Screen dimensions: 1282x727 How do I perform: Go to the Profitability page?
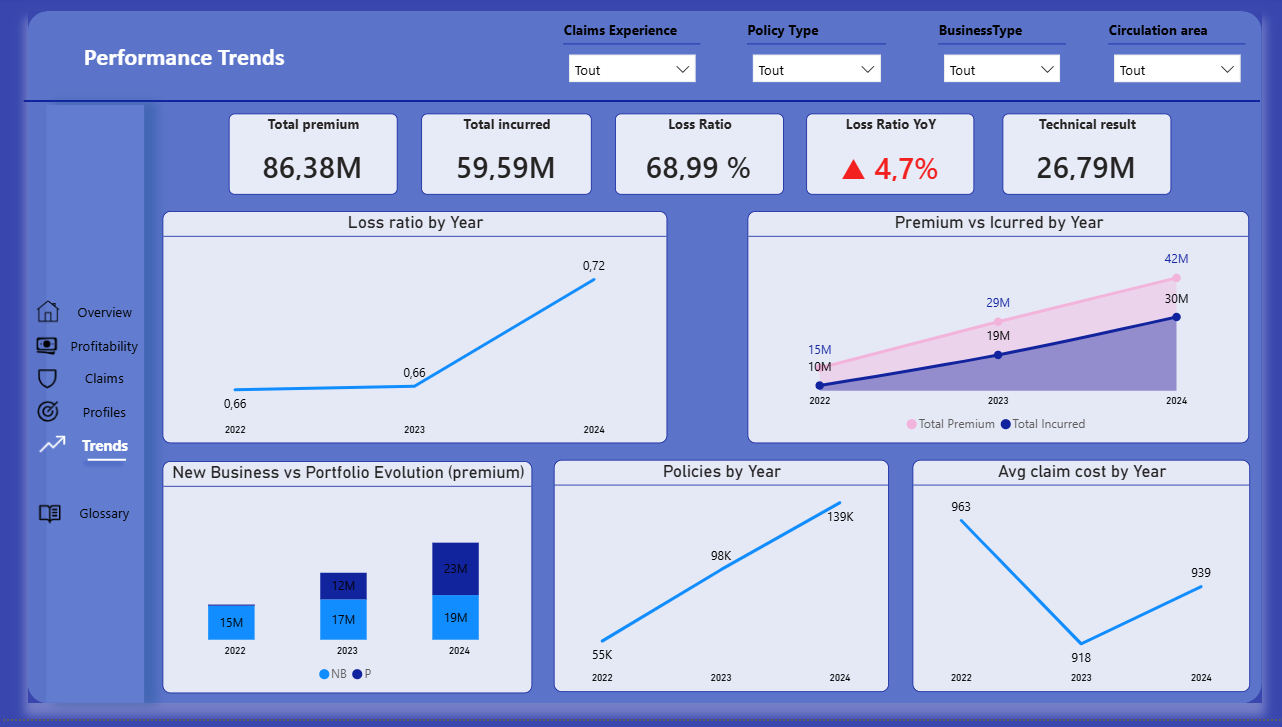click(104, 346)
